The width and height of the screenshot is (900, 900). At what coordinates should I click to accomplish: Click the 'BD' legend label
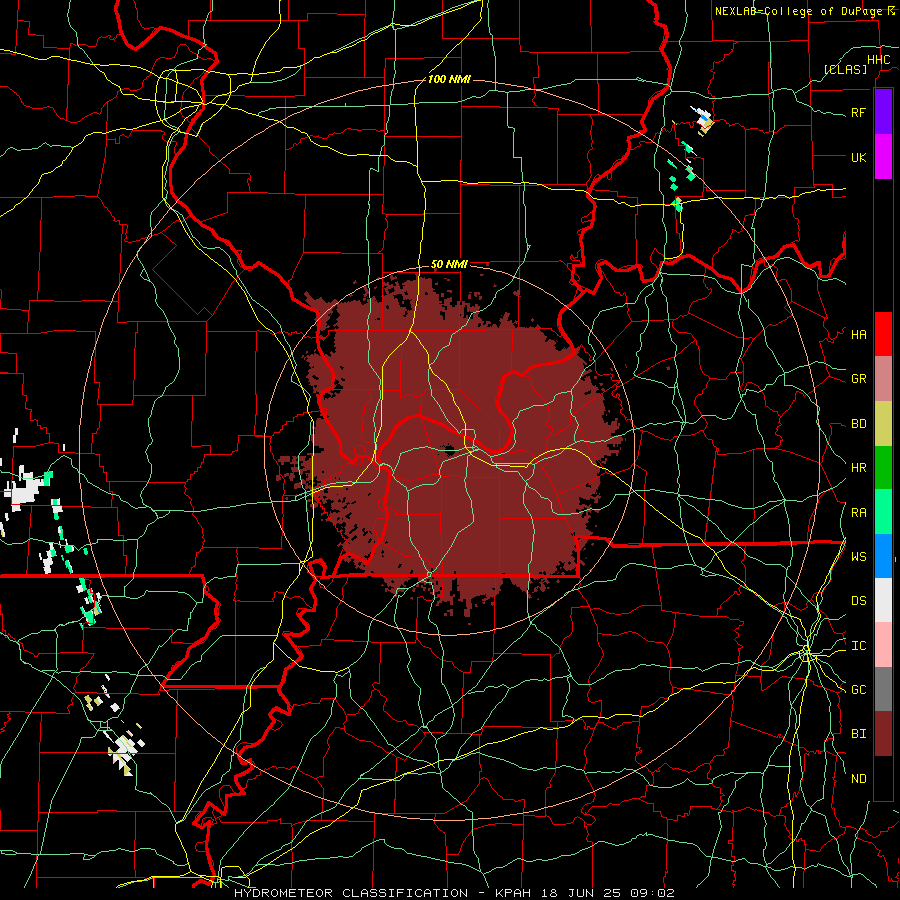858,424
